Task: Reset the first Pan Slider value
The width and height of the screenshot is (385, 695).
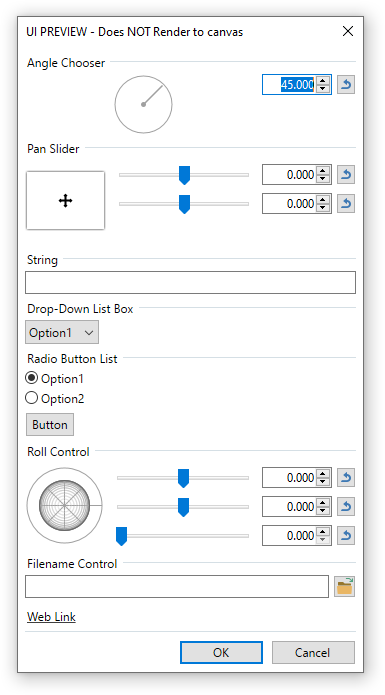Action: (x=346, y=175)
